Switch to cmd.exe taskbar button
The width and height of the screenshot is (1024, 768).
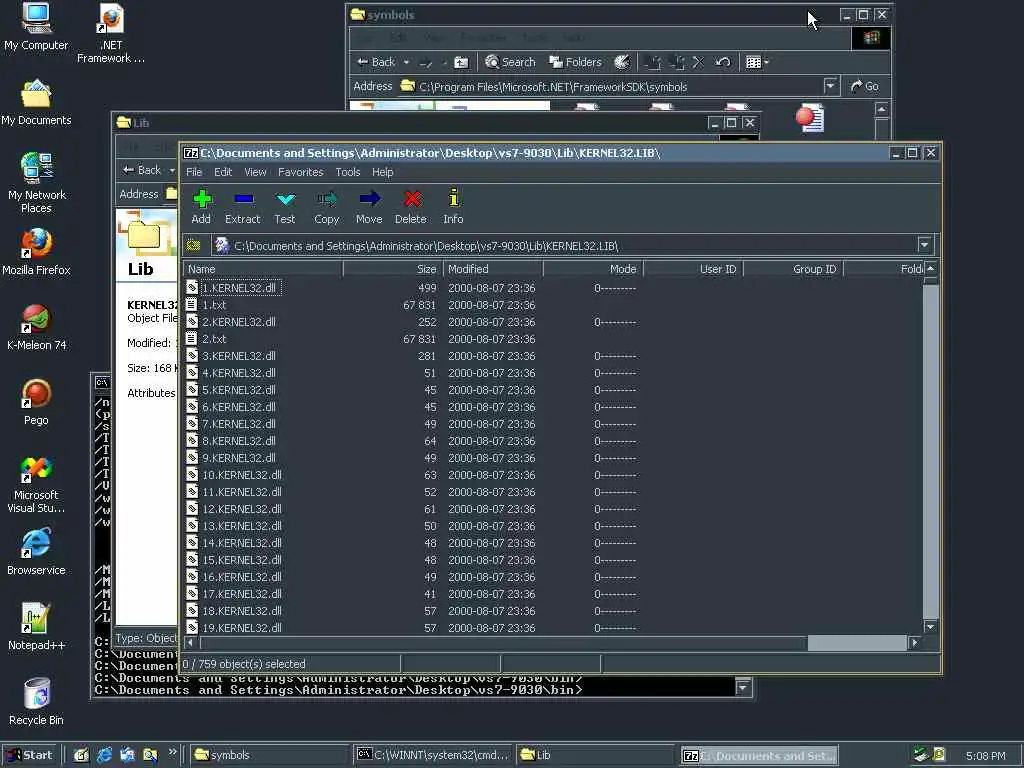(x=432, y=755)
